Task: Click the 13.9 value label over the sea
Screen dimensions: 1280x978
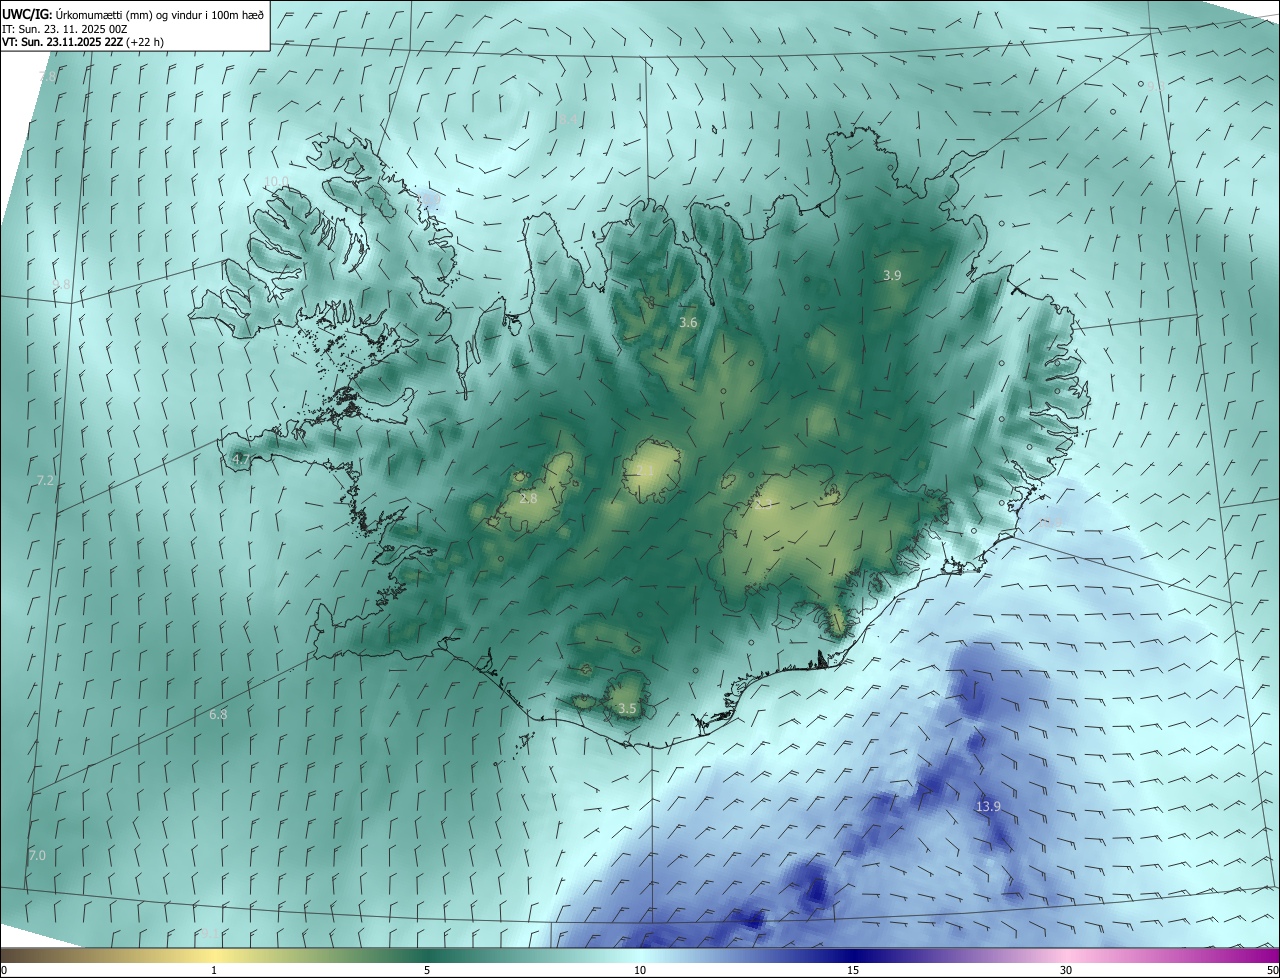Action: pos(988,806)
